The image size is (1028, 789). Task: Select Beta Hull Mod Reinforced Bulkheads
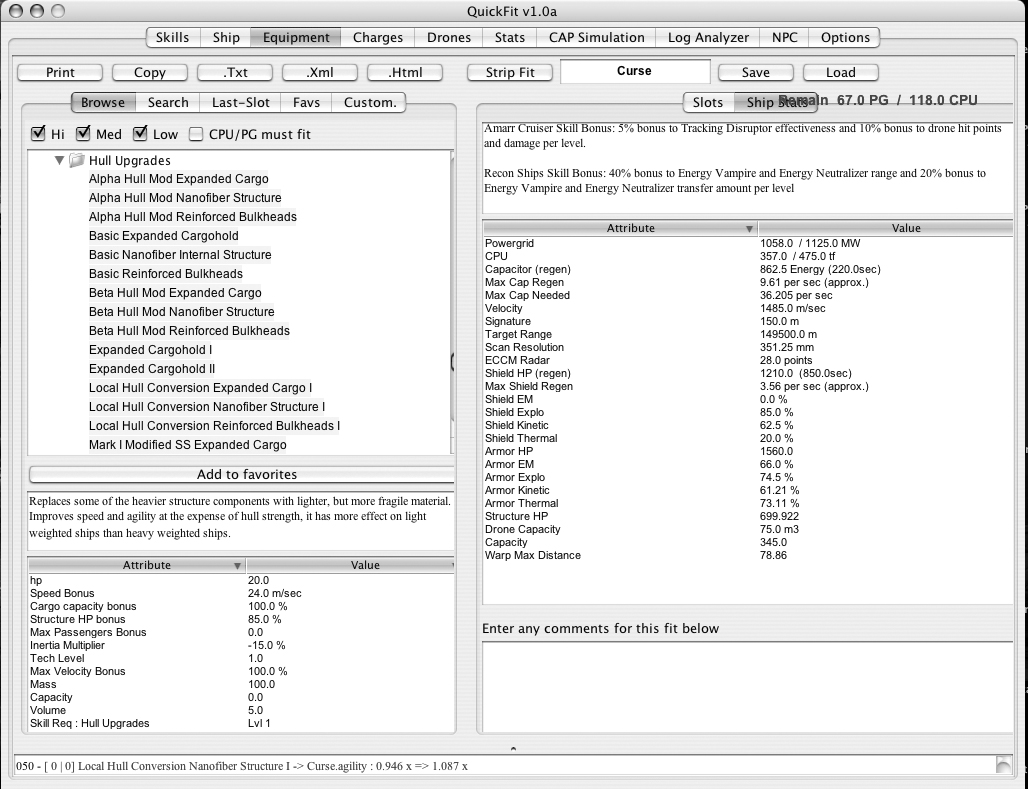coord(189,331)
